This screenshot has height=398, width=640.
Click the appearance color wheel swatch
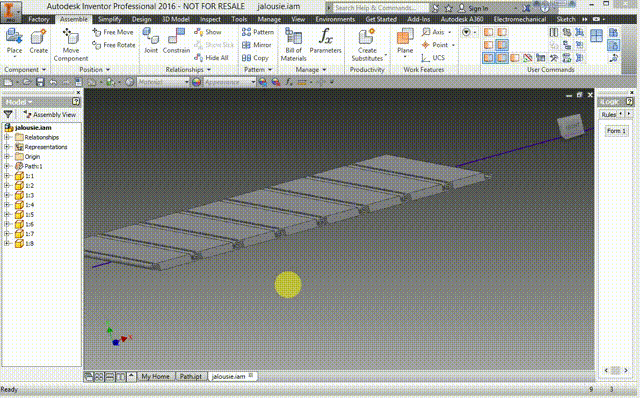(196, 82)
